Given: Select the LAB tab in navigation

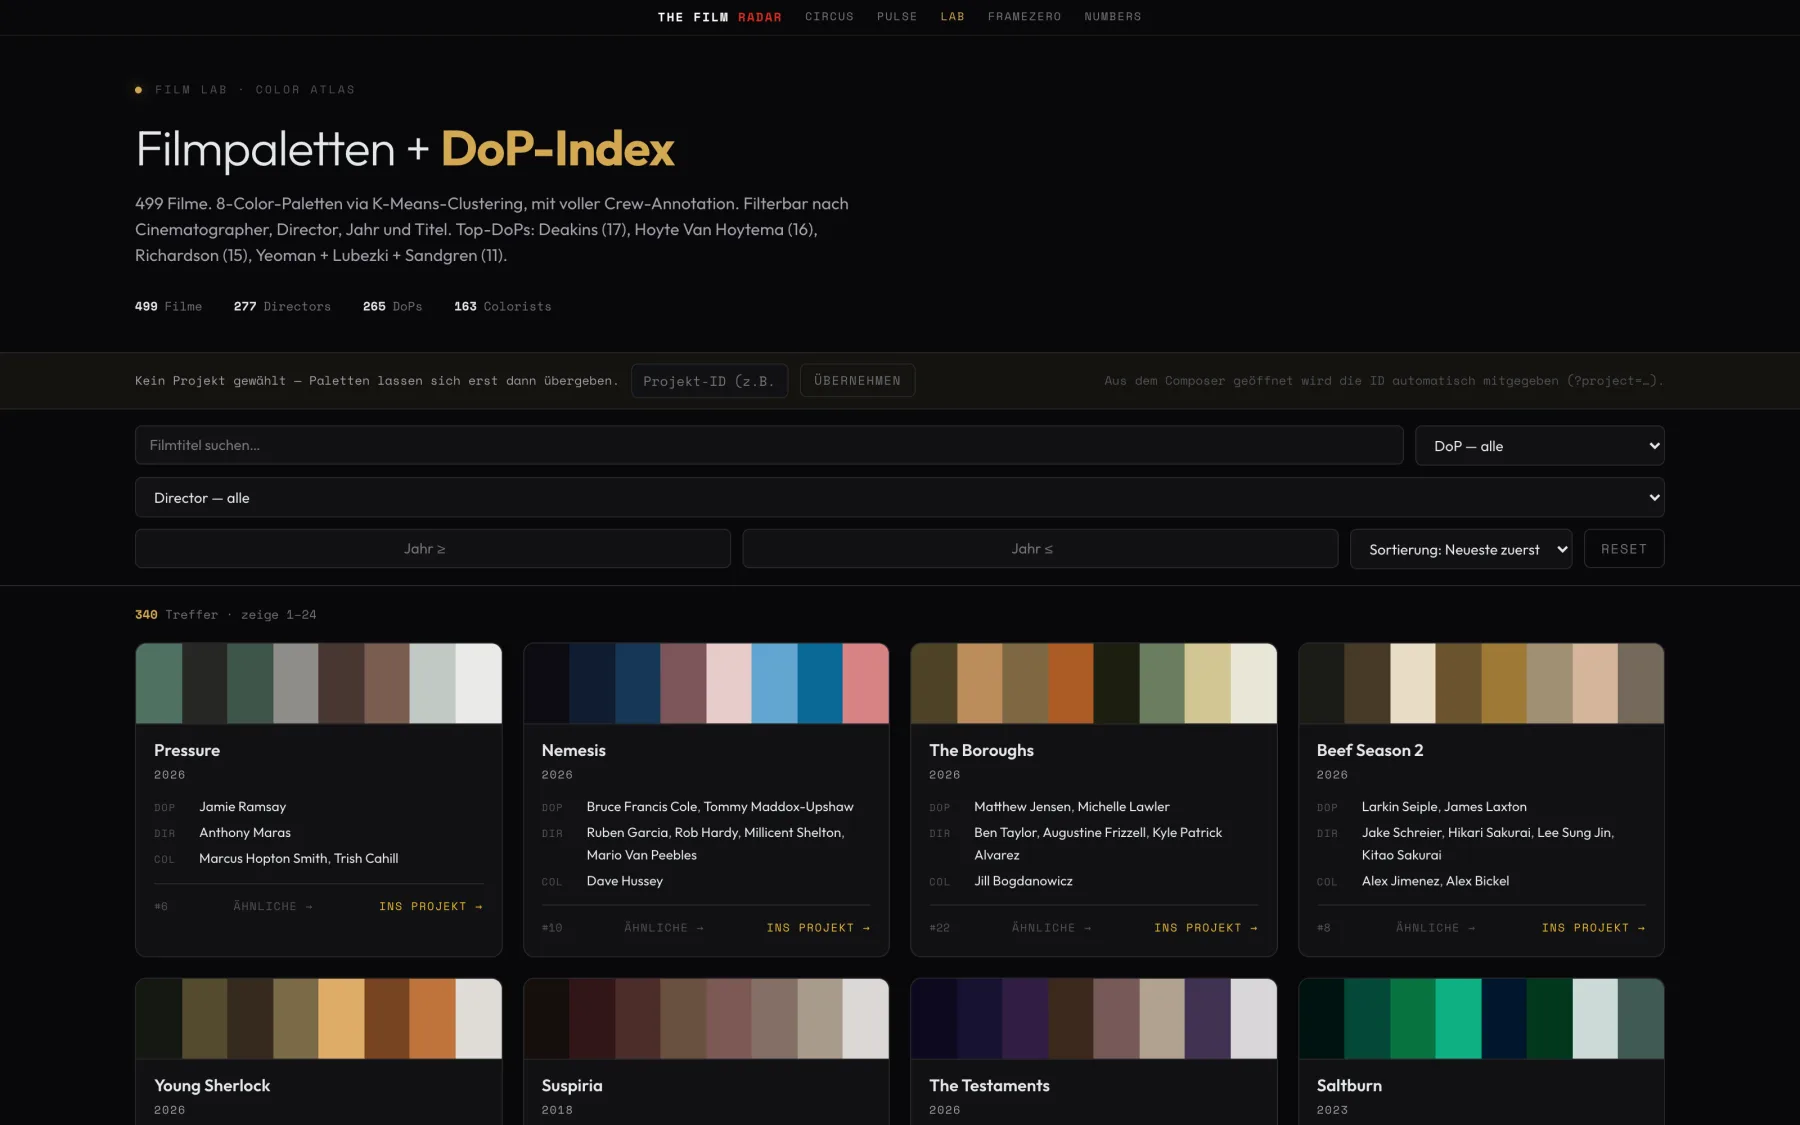Looking at the screenshot, I should click(x=952, y=17).
